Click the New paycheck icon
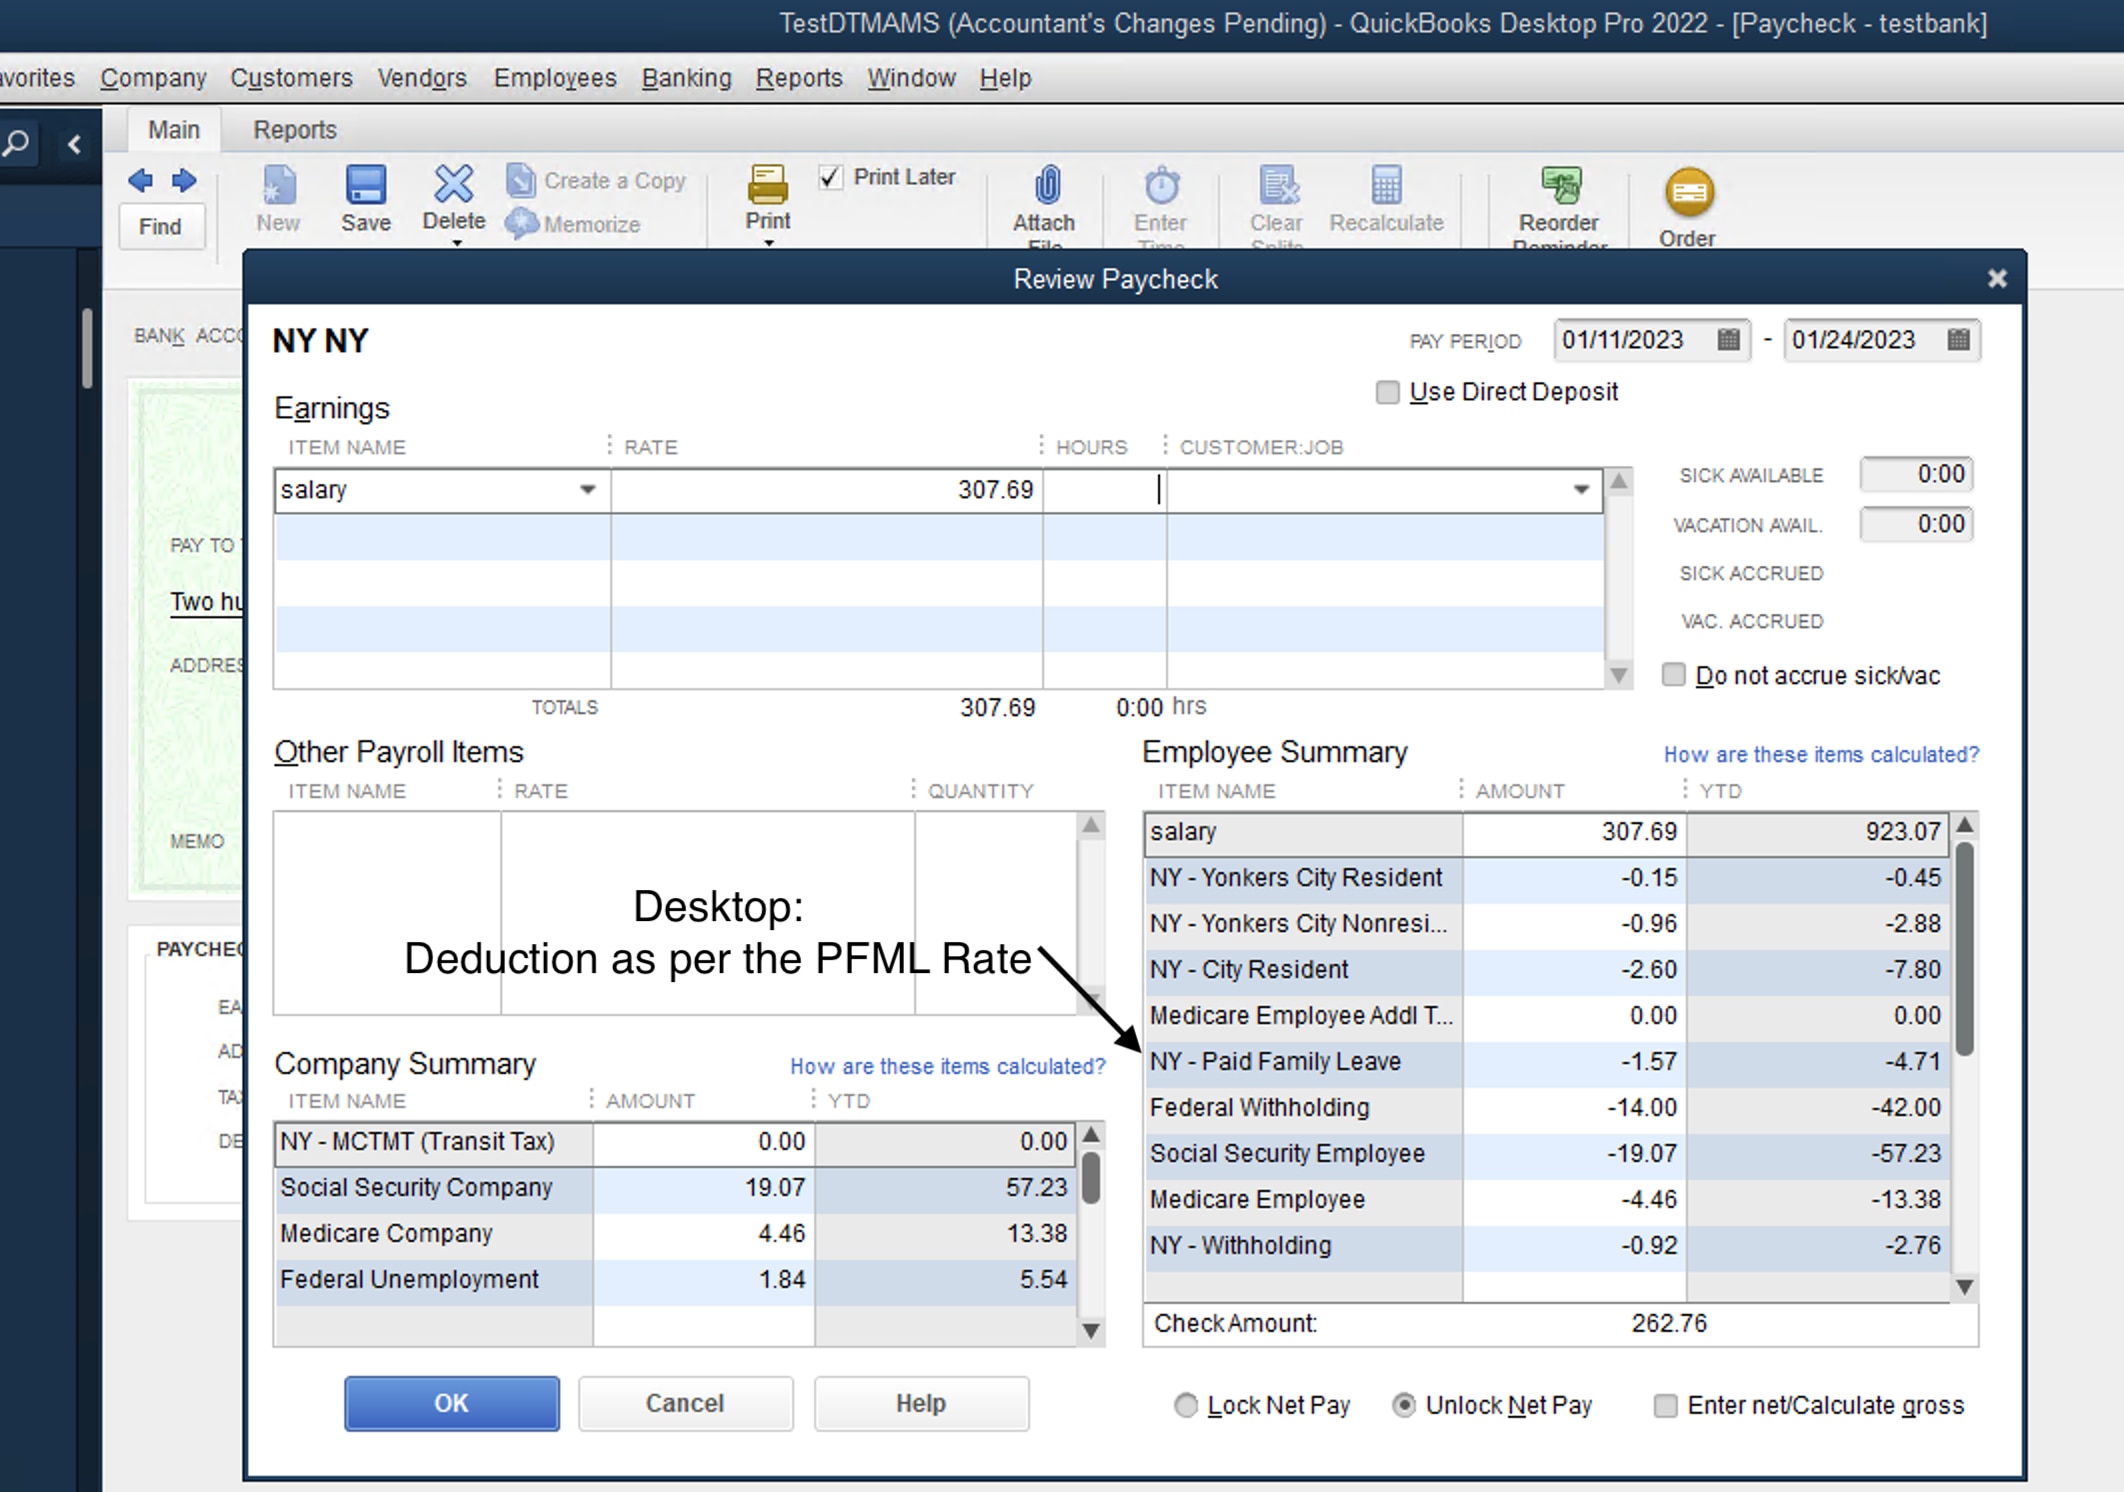Screen dimensions: 2124x1492 [278, 185]
